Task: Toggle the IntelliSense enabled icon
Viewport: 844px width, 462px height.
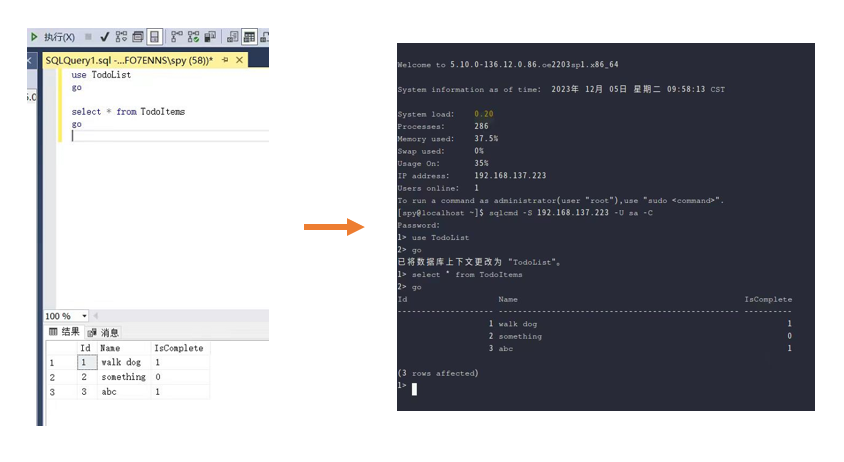Action: pos(155,37)
